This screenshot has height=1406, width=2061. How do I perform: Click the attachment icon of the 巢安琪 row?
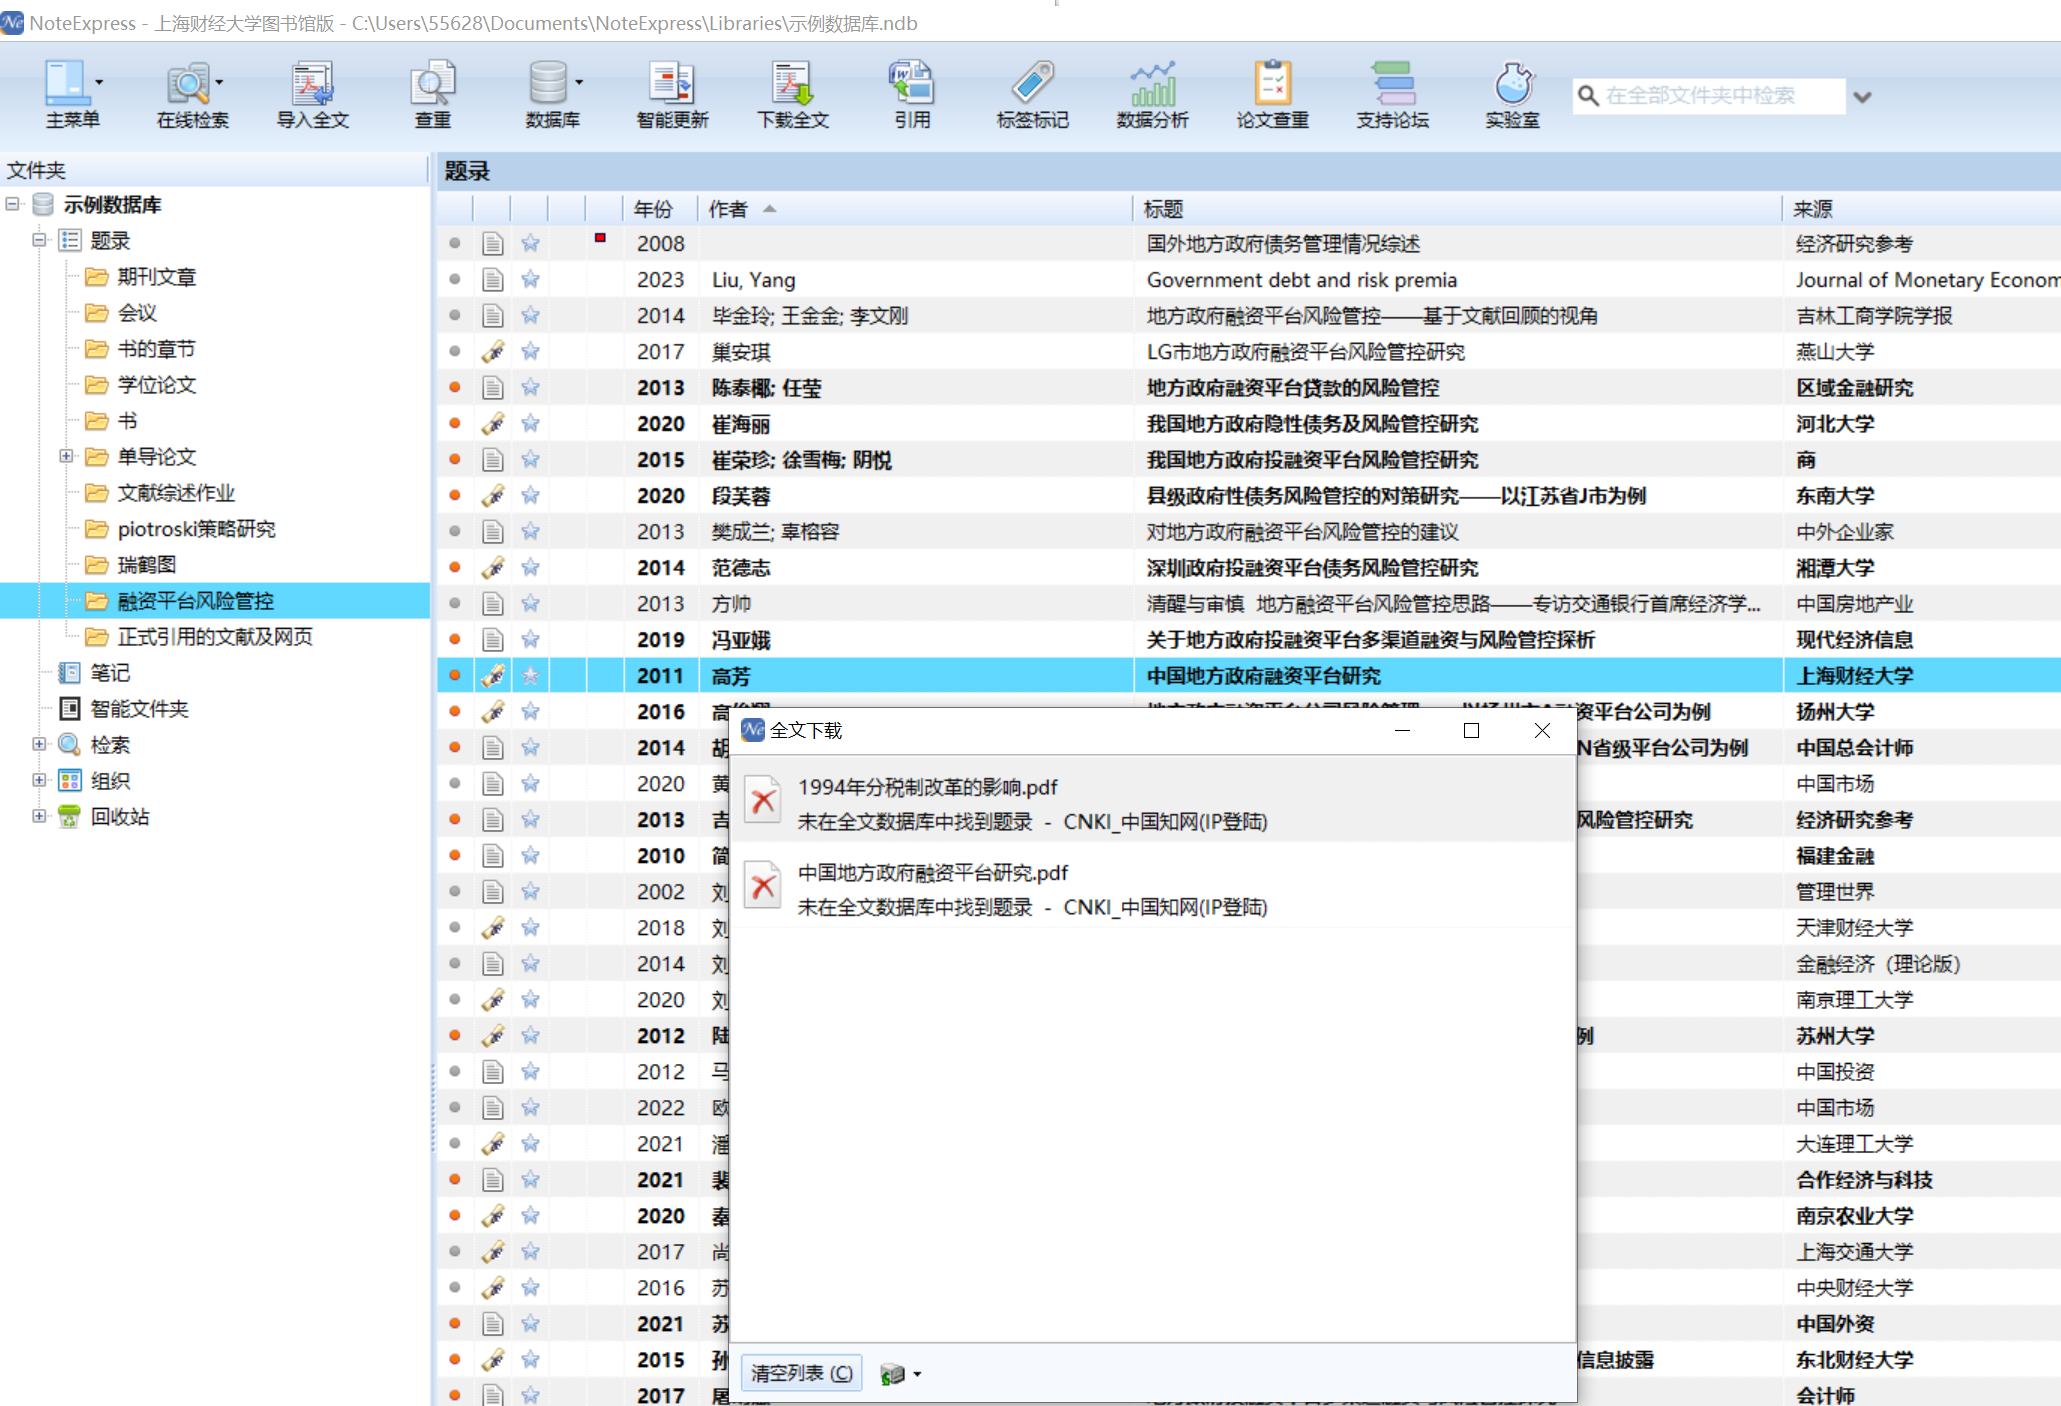[492, 351]
